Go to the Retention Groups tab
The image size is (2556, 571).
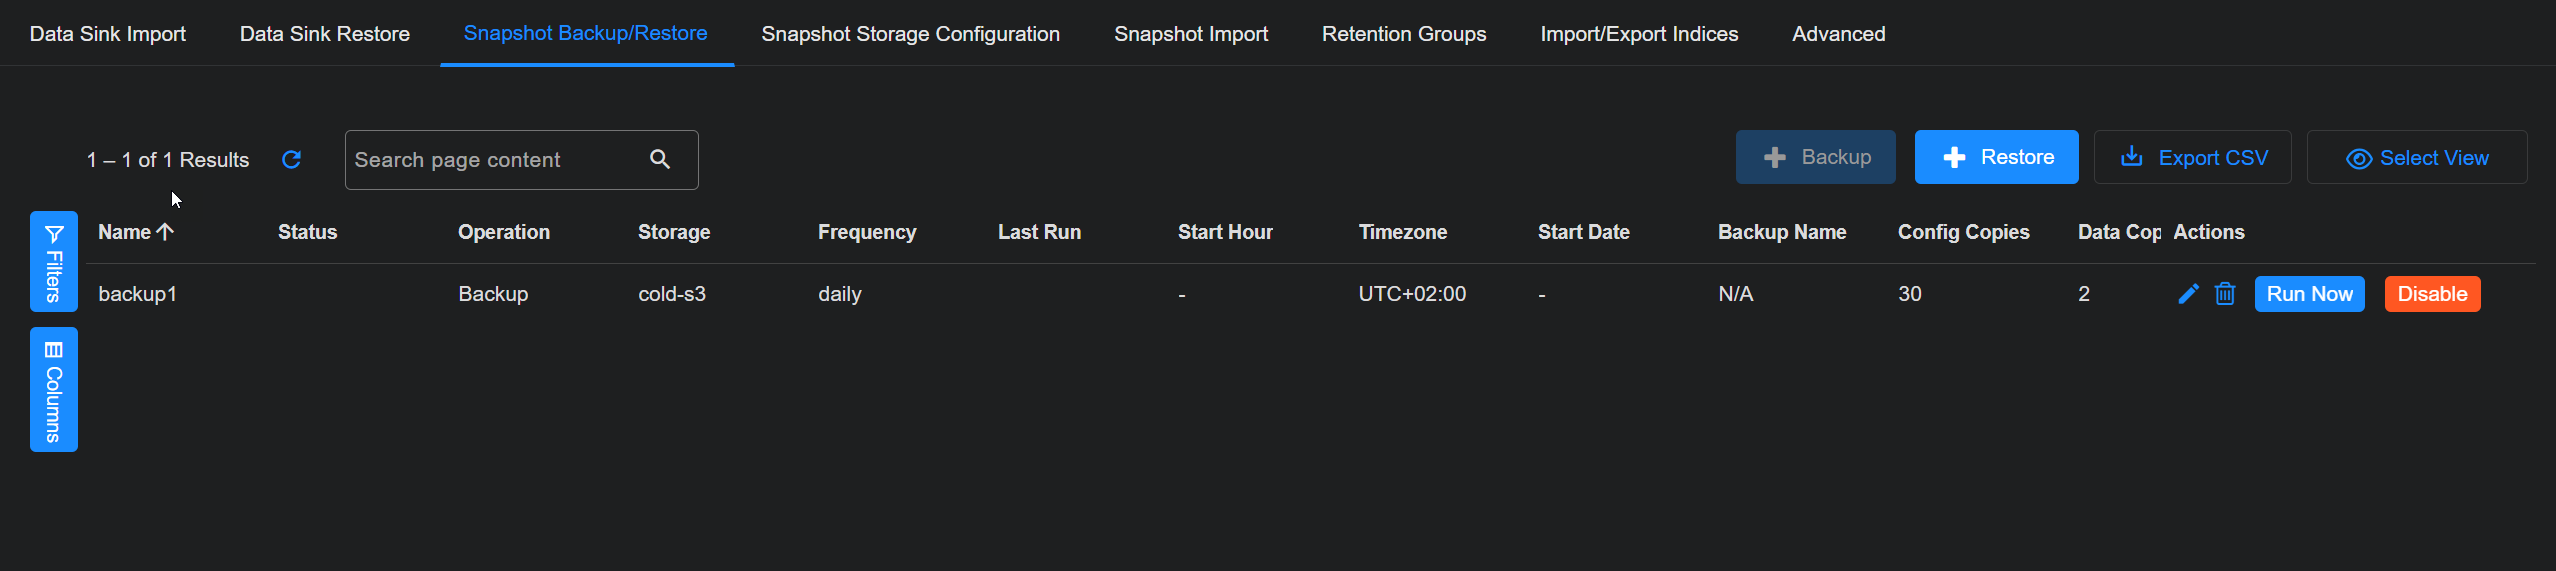tap(1404, 34)
